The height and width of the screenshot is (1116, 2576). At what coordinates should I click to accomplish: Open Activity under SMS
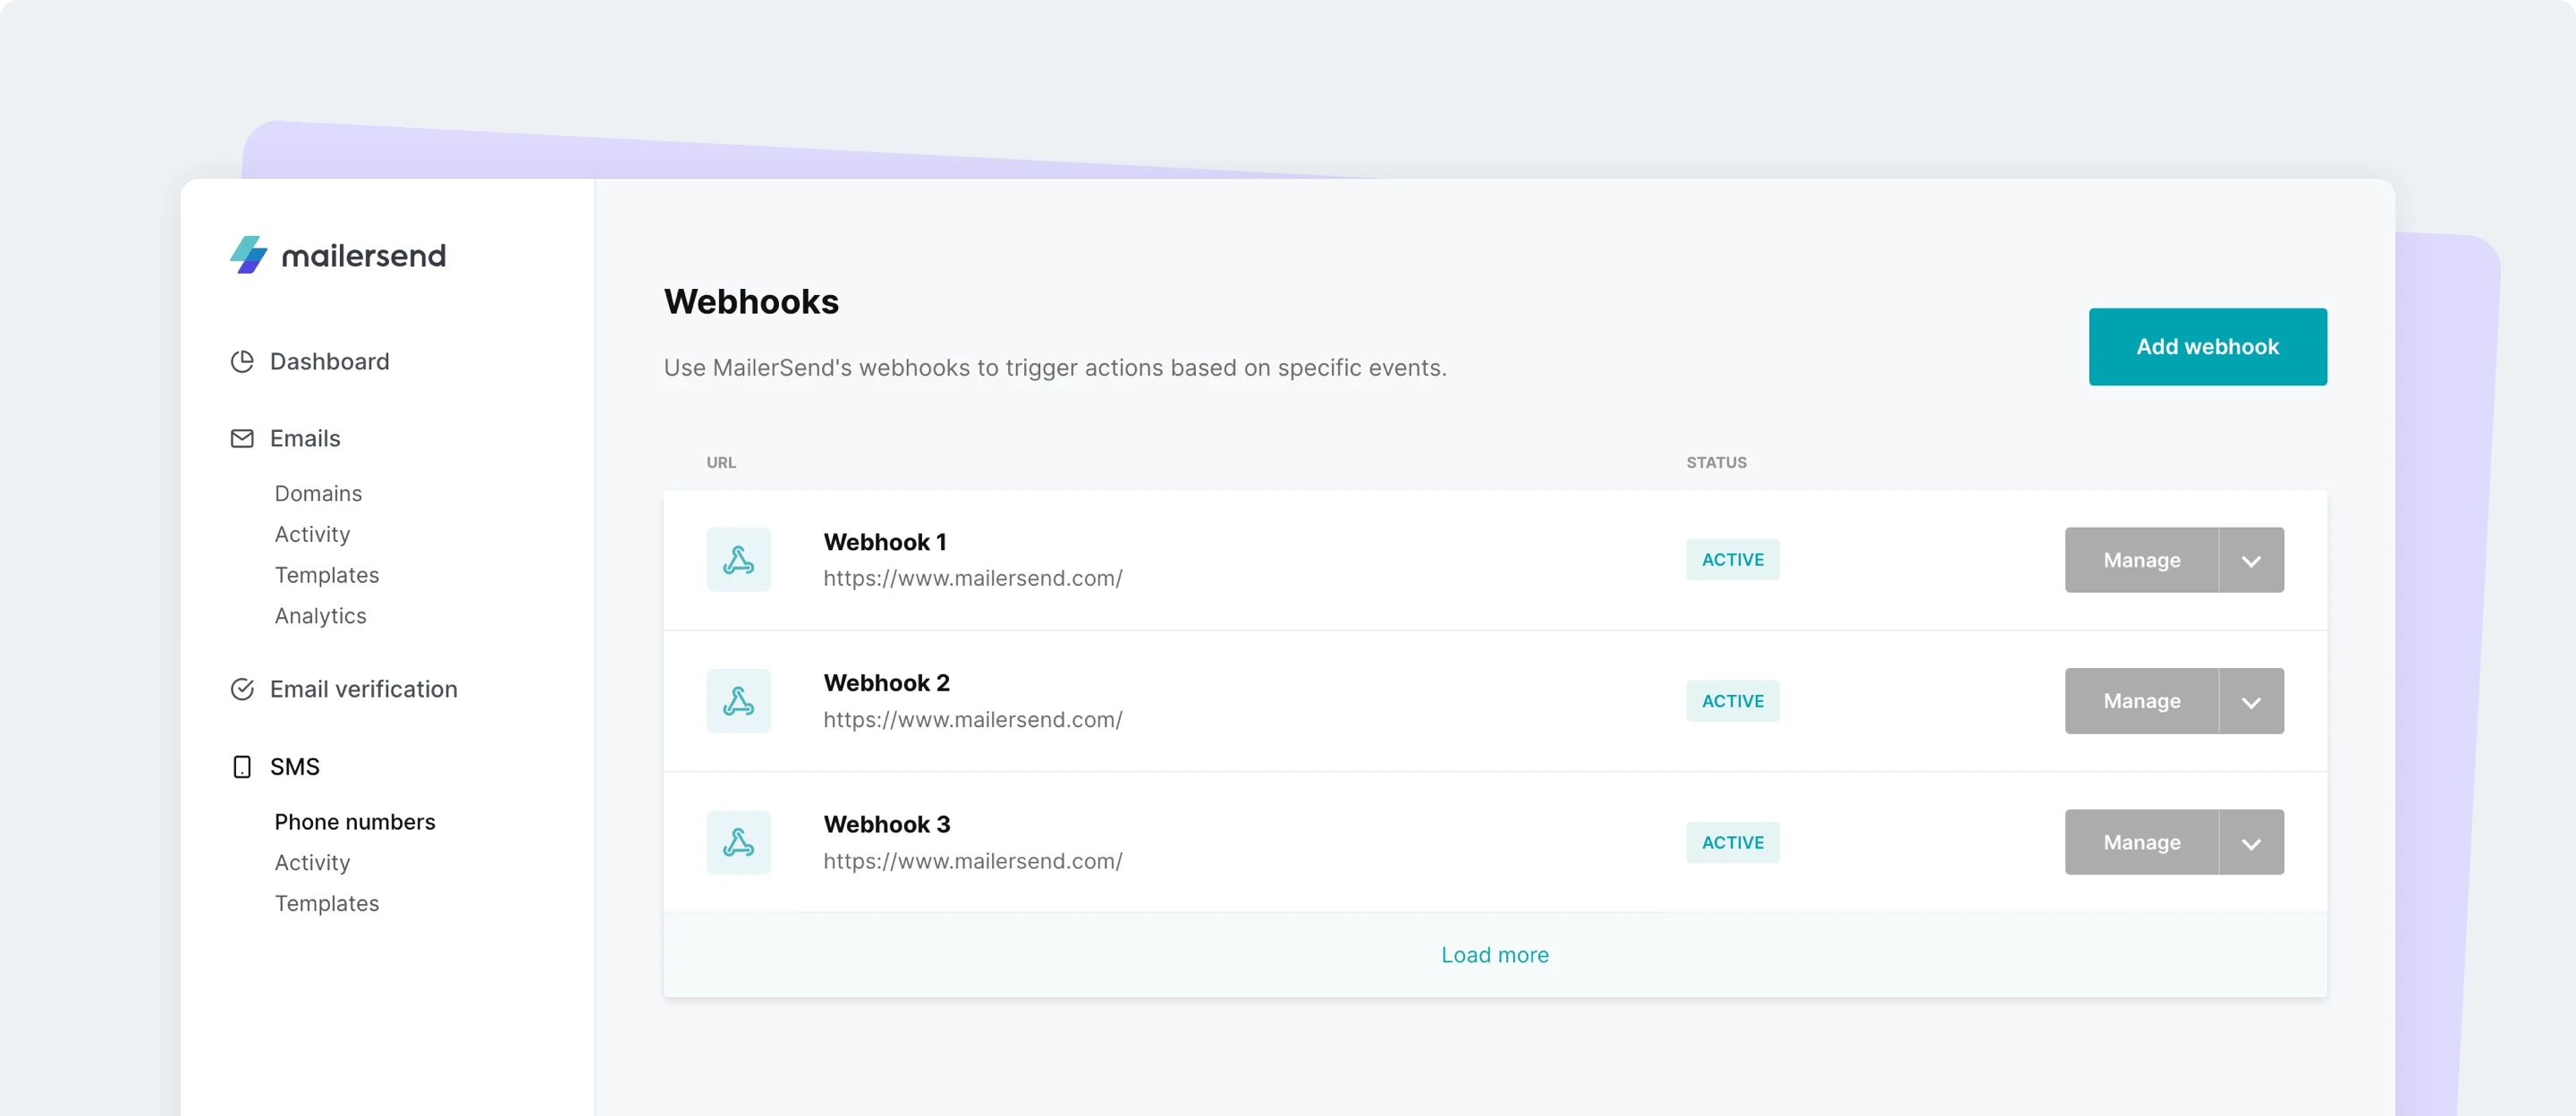[312, 862]
